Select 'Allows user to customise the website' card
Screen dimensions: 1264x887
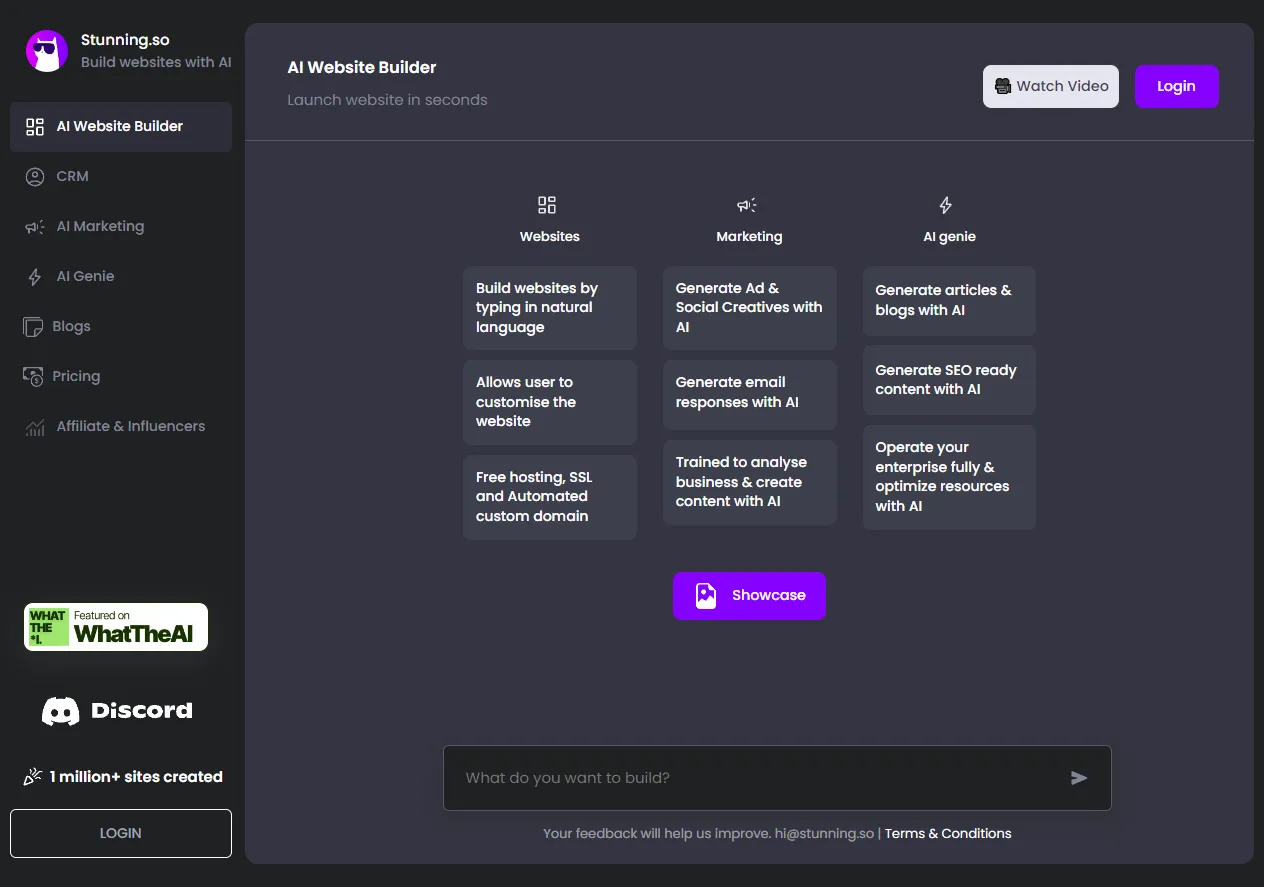[550, 402]
